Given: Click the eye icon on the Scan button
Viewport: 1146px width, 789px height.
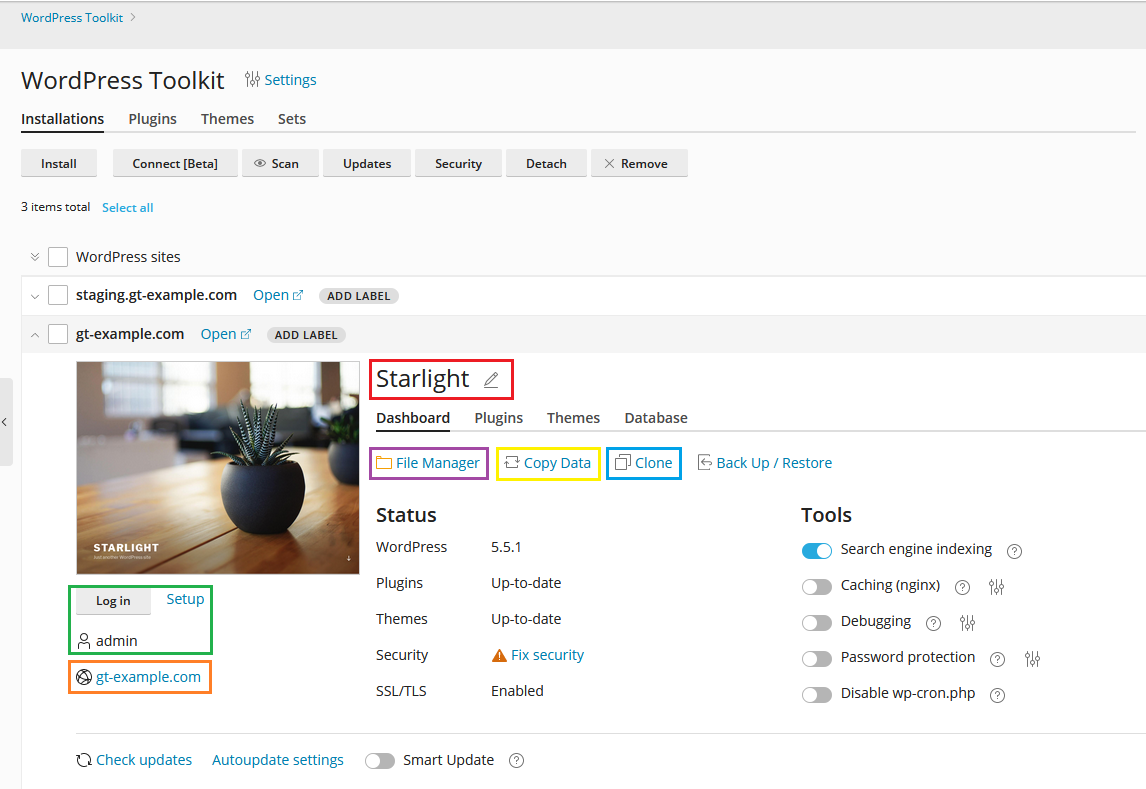Looking at the screenshot, I should tap(259, 164).
